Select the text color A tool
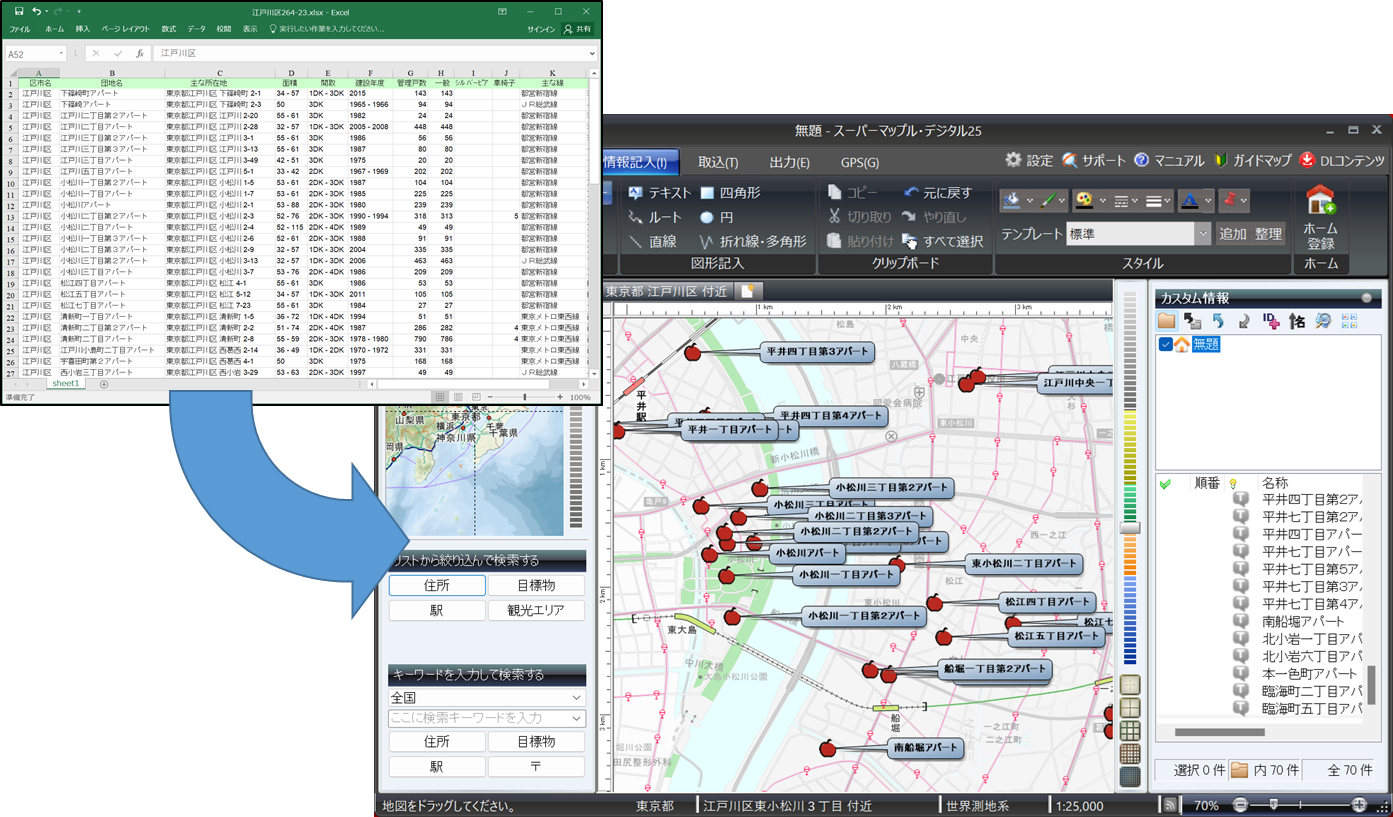The width and height of the screenshot is (1393, 817). pos(1188,201)
